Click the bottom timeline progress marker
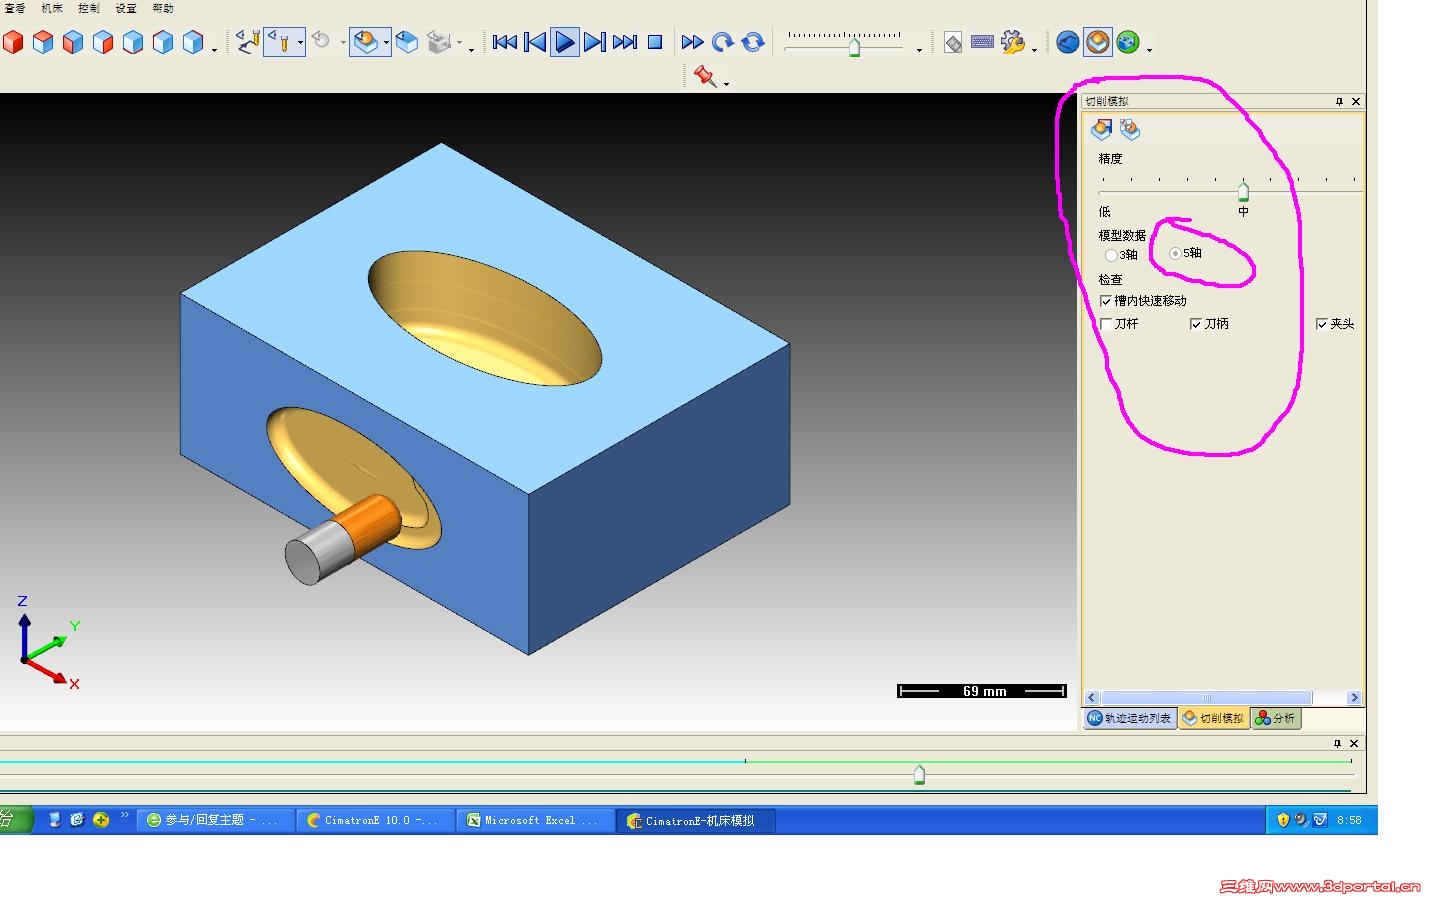Viewport: 1440px width, 900px height. point(919,774)
